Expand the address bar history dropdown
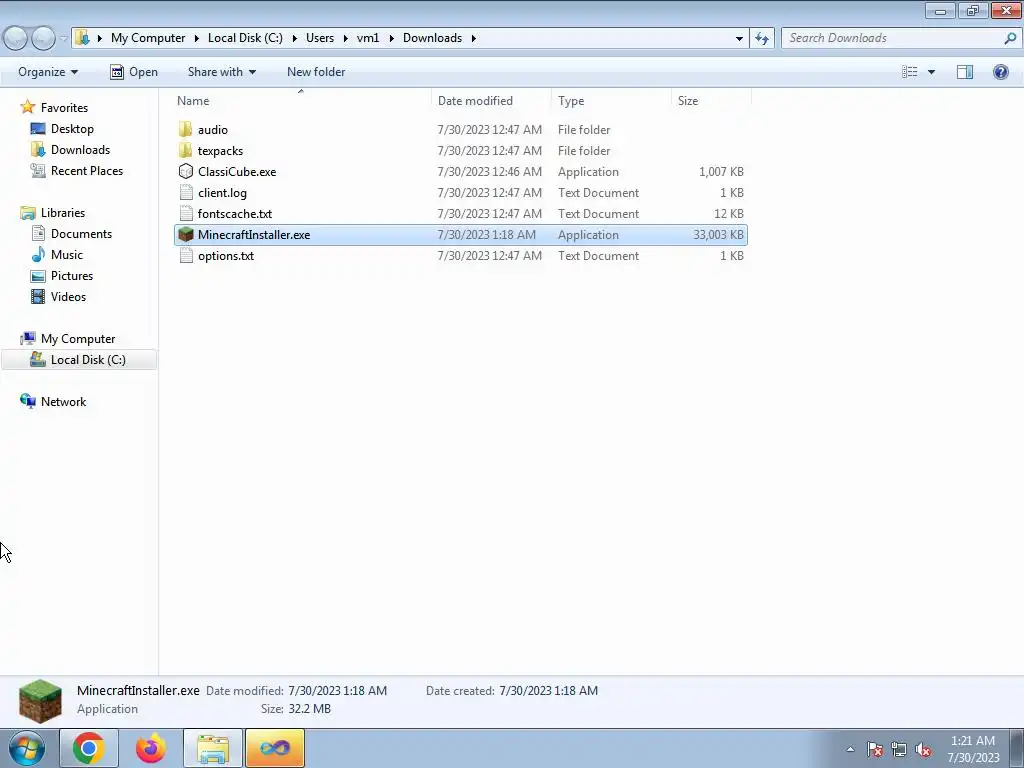The image size is (1024, 768). tap(739, 39)
